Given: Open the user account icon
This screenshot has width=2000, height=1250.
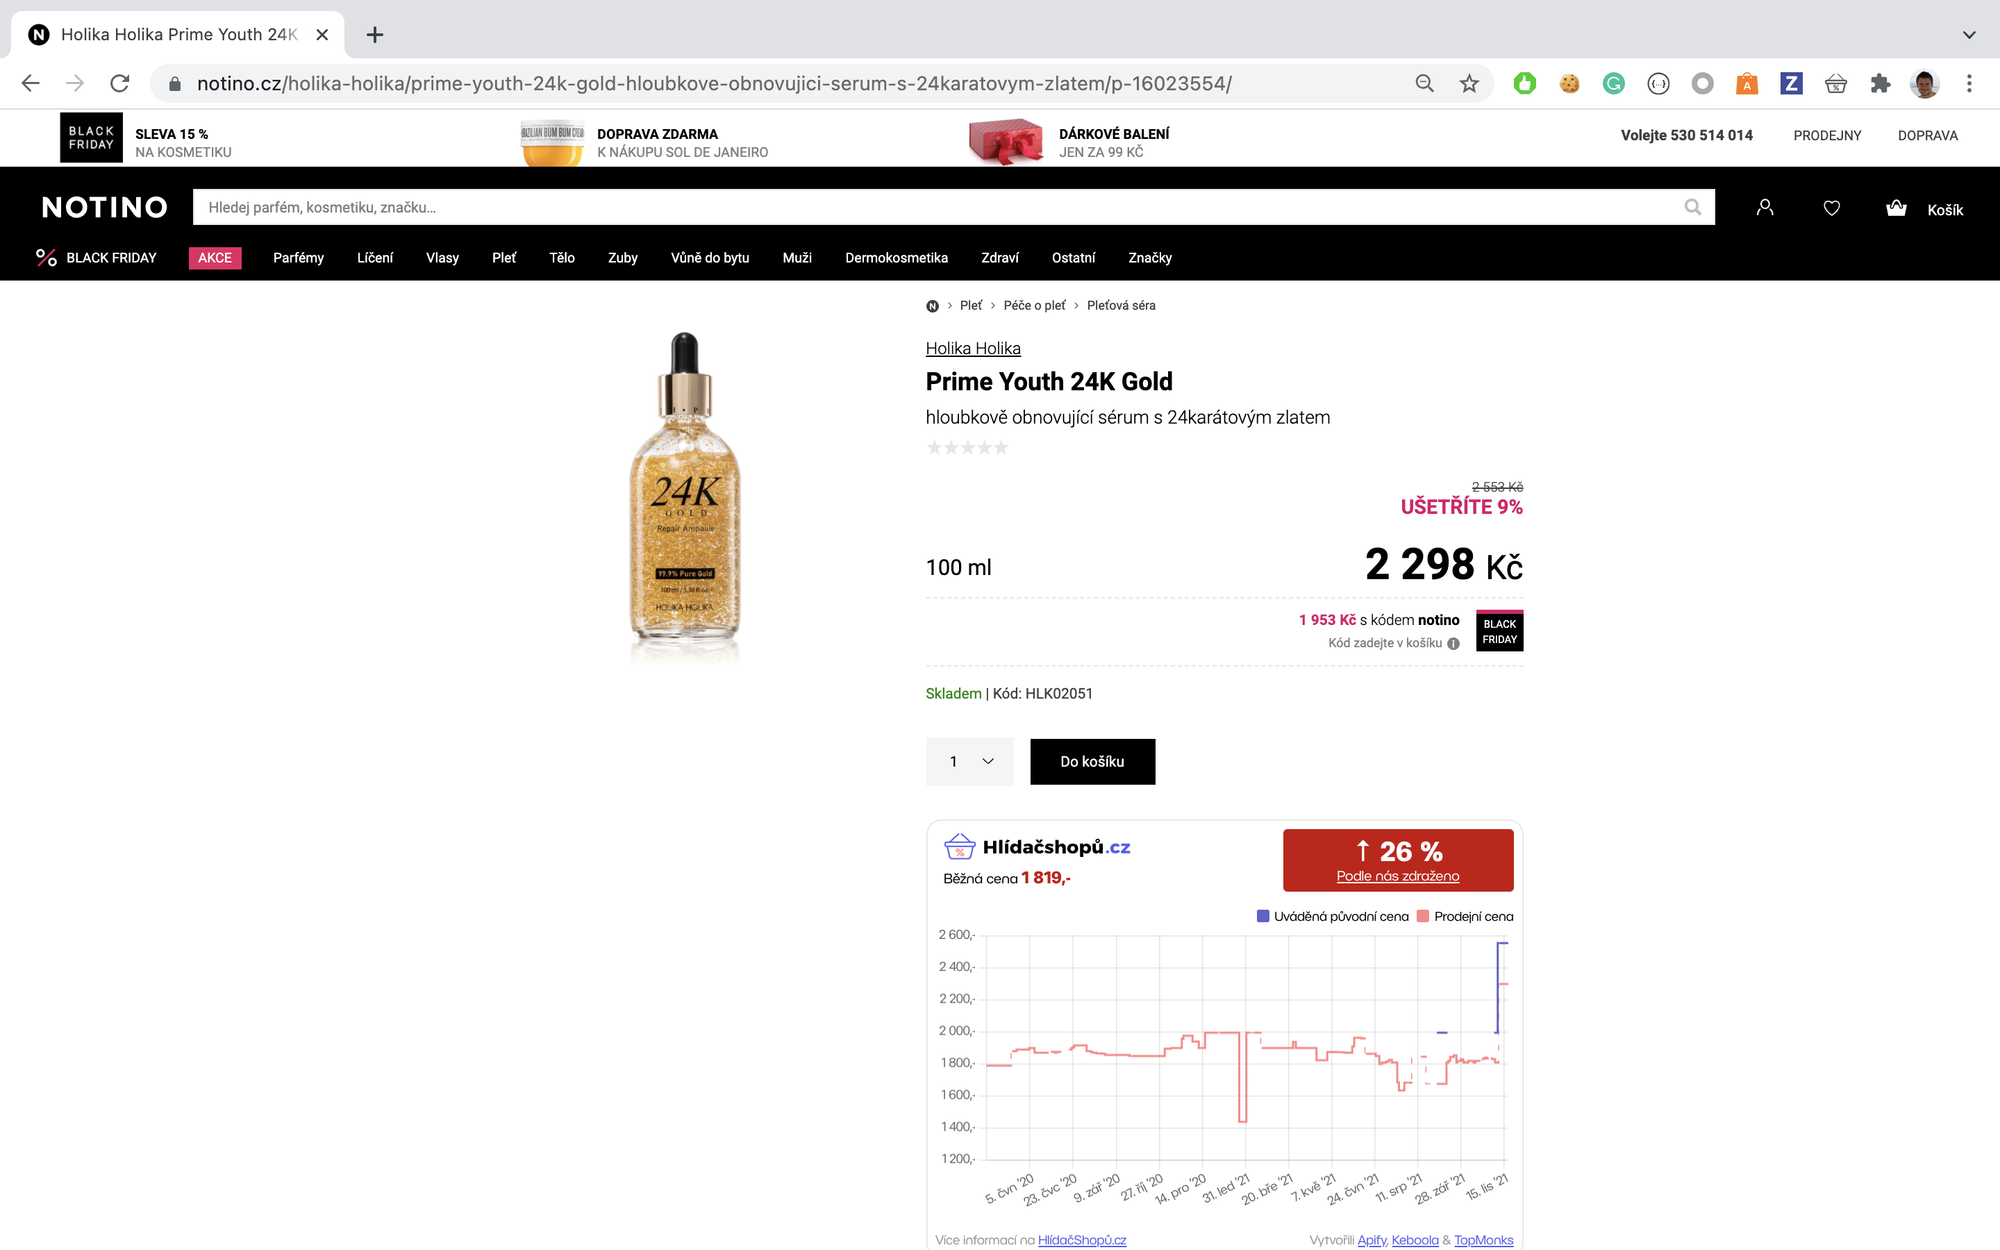Looking at the screenshot, I should (x=1764, y=207).
